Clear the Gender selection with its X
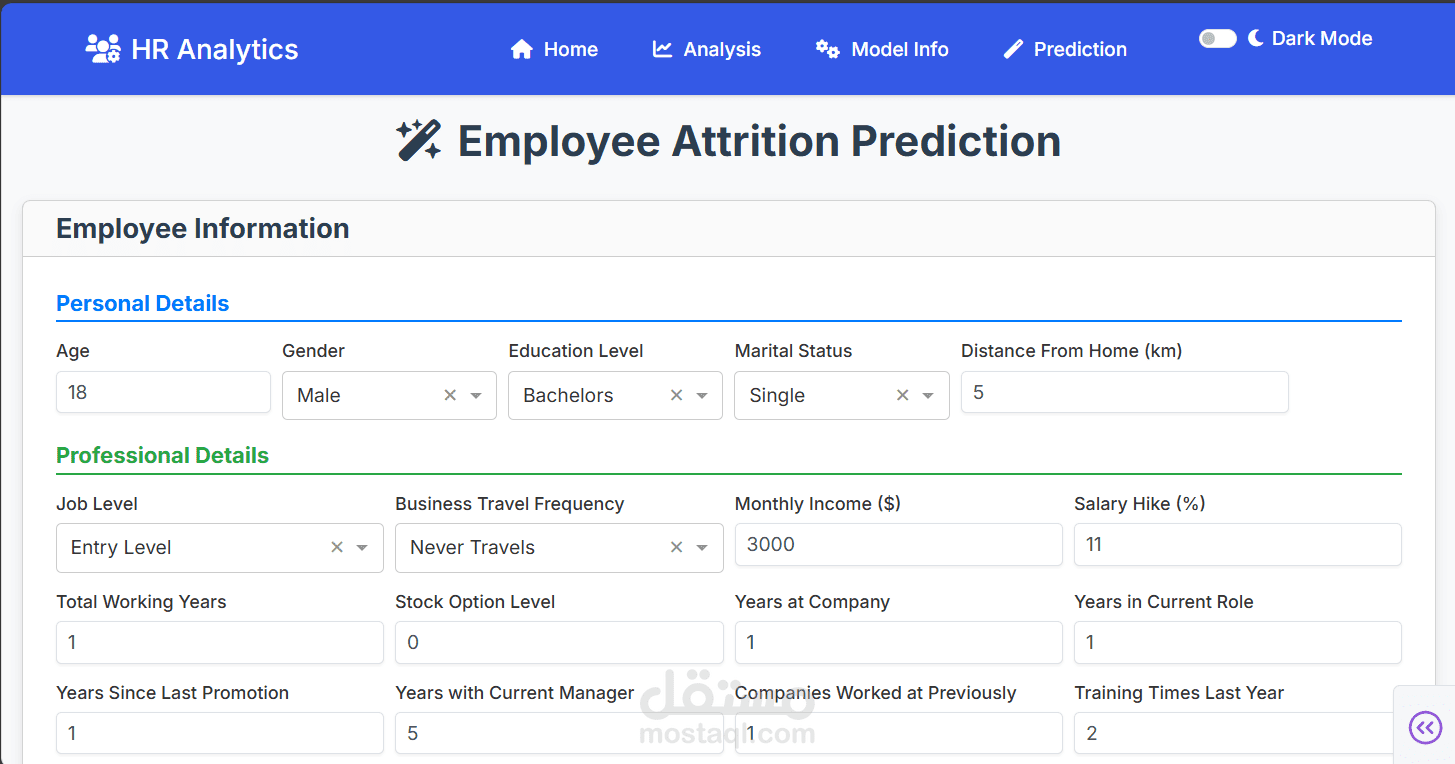1455x764 pixels. point(450,395)
